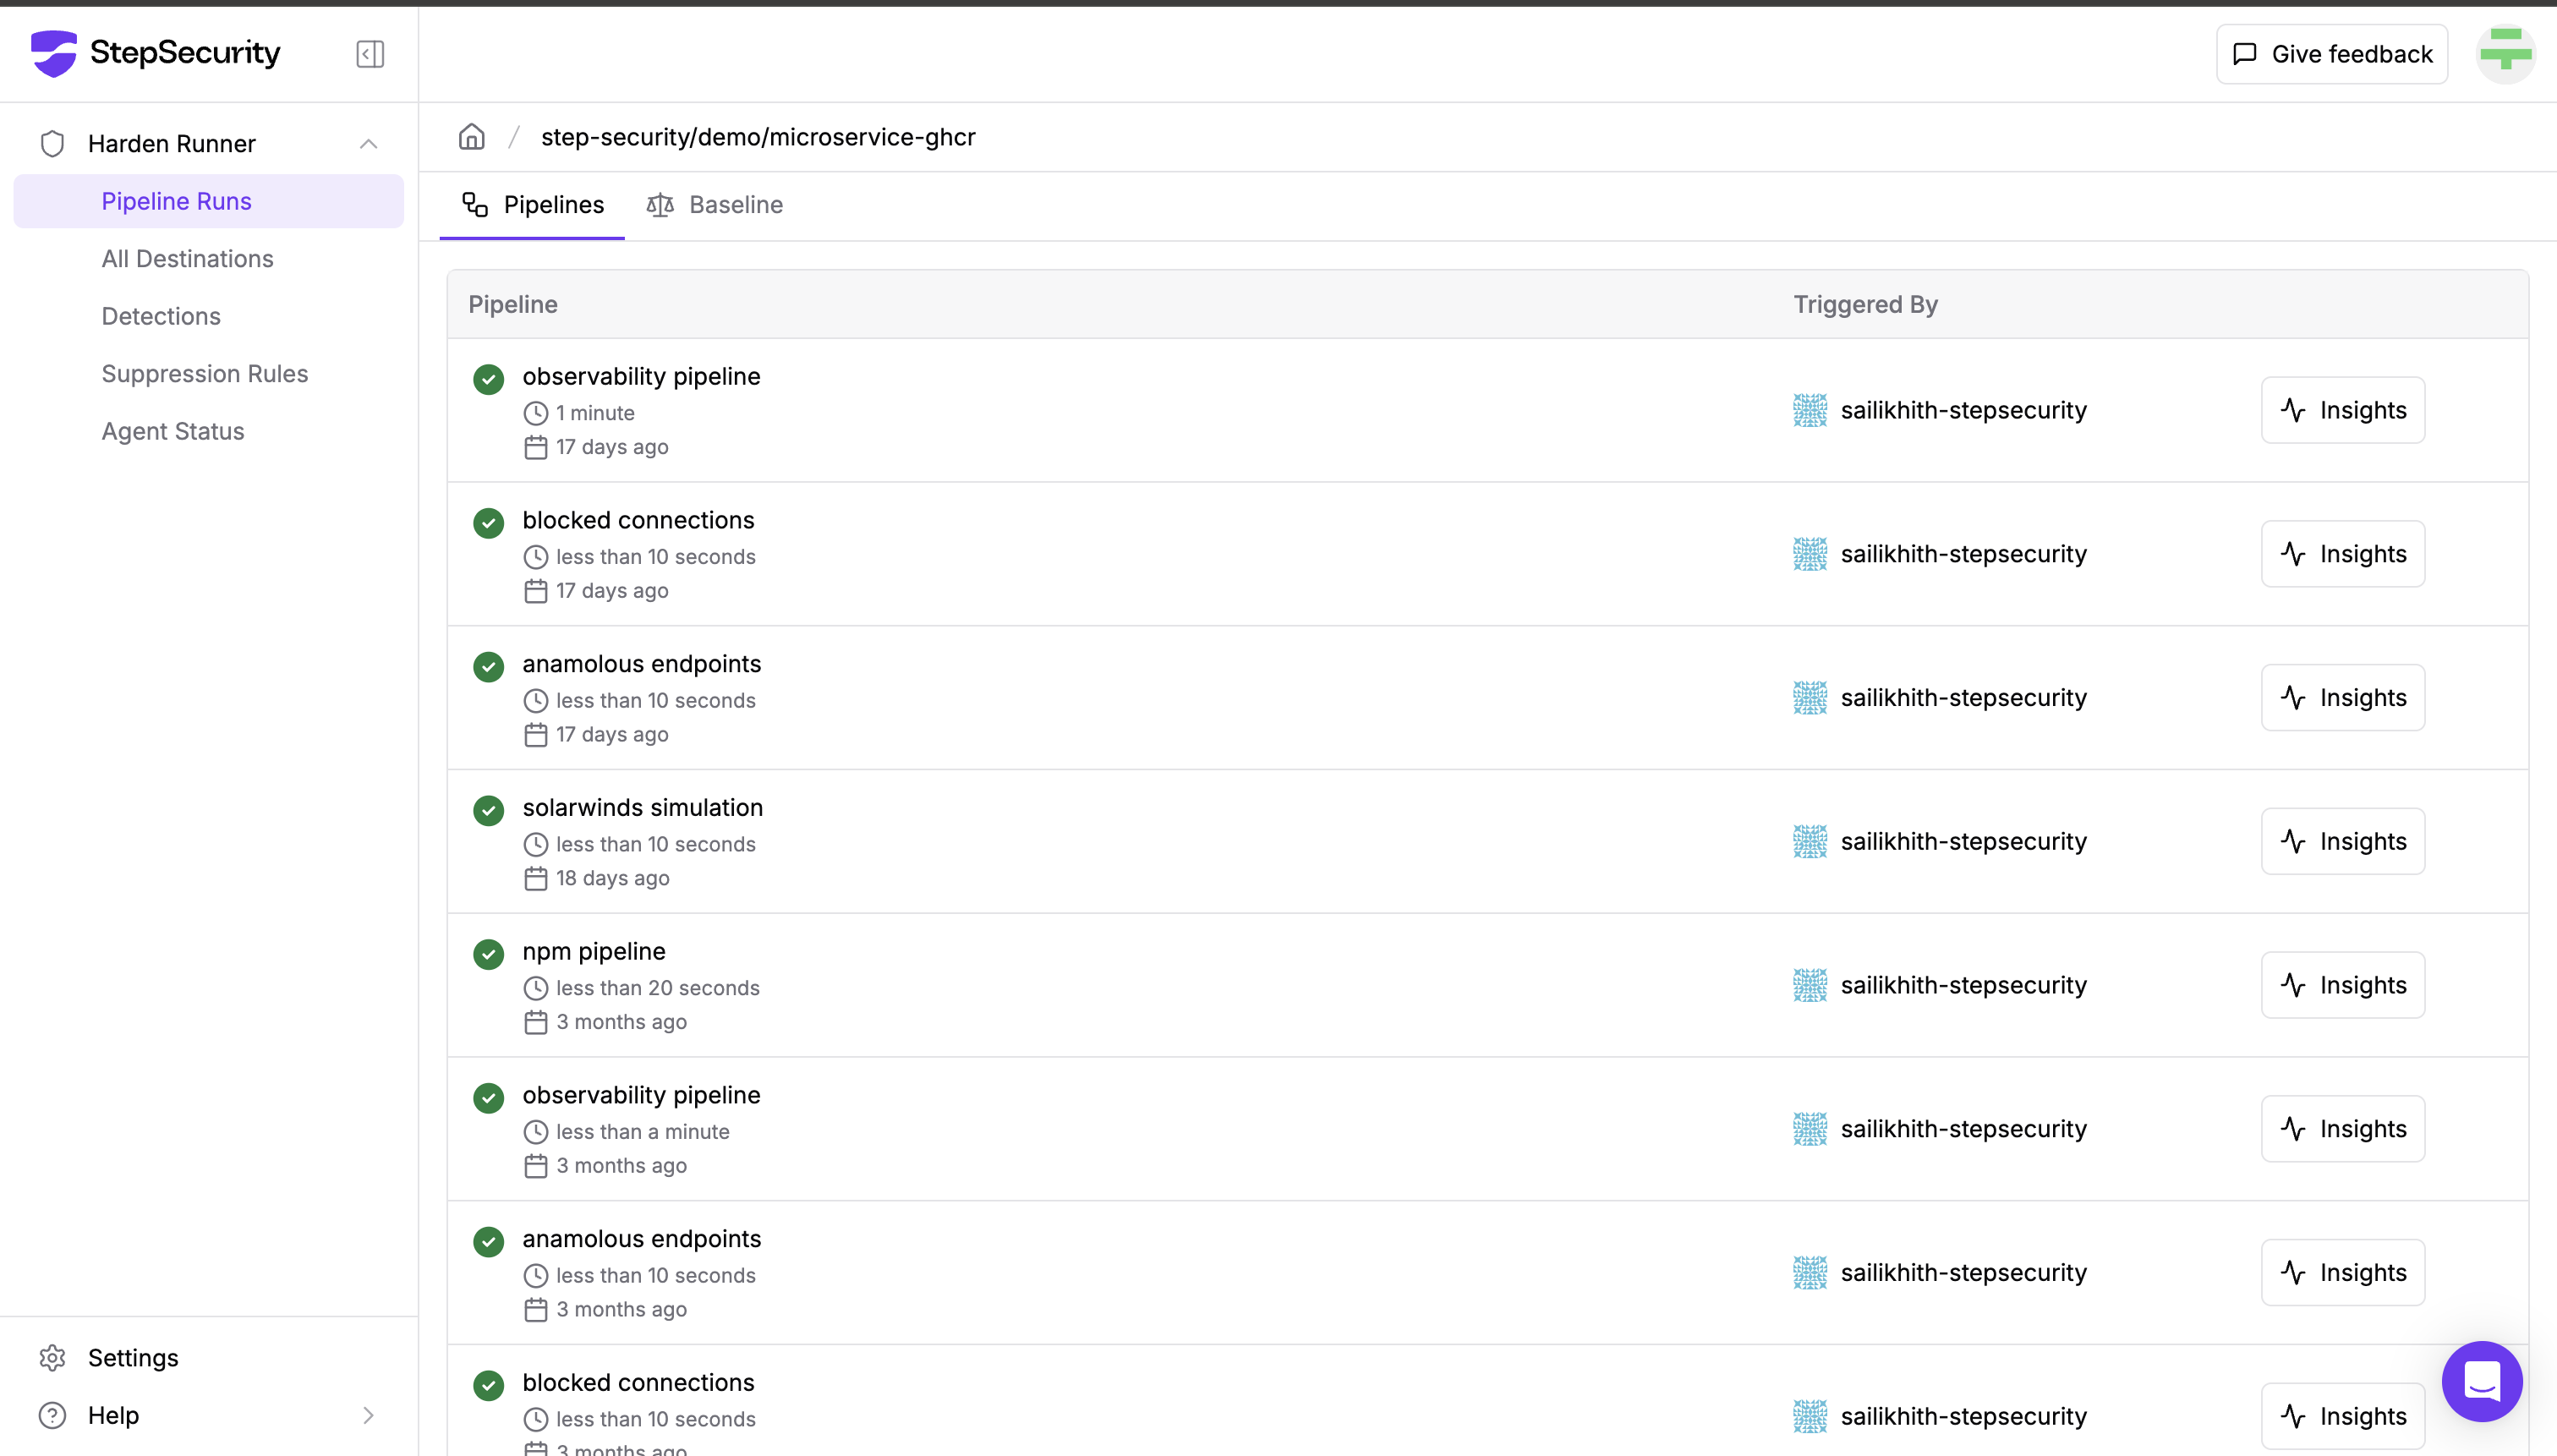The height and width of the screenshot is (1456, 2557).
Task: Collapse the sidebar panel icon
Action: click(370, 54)
